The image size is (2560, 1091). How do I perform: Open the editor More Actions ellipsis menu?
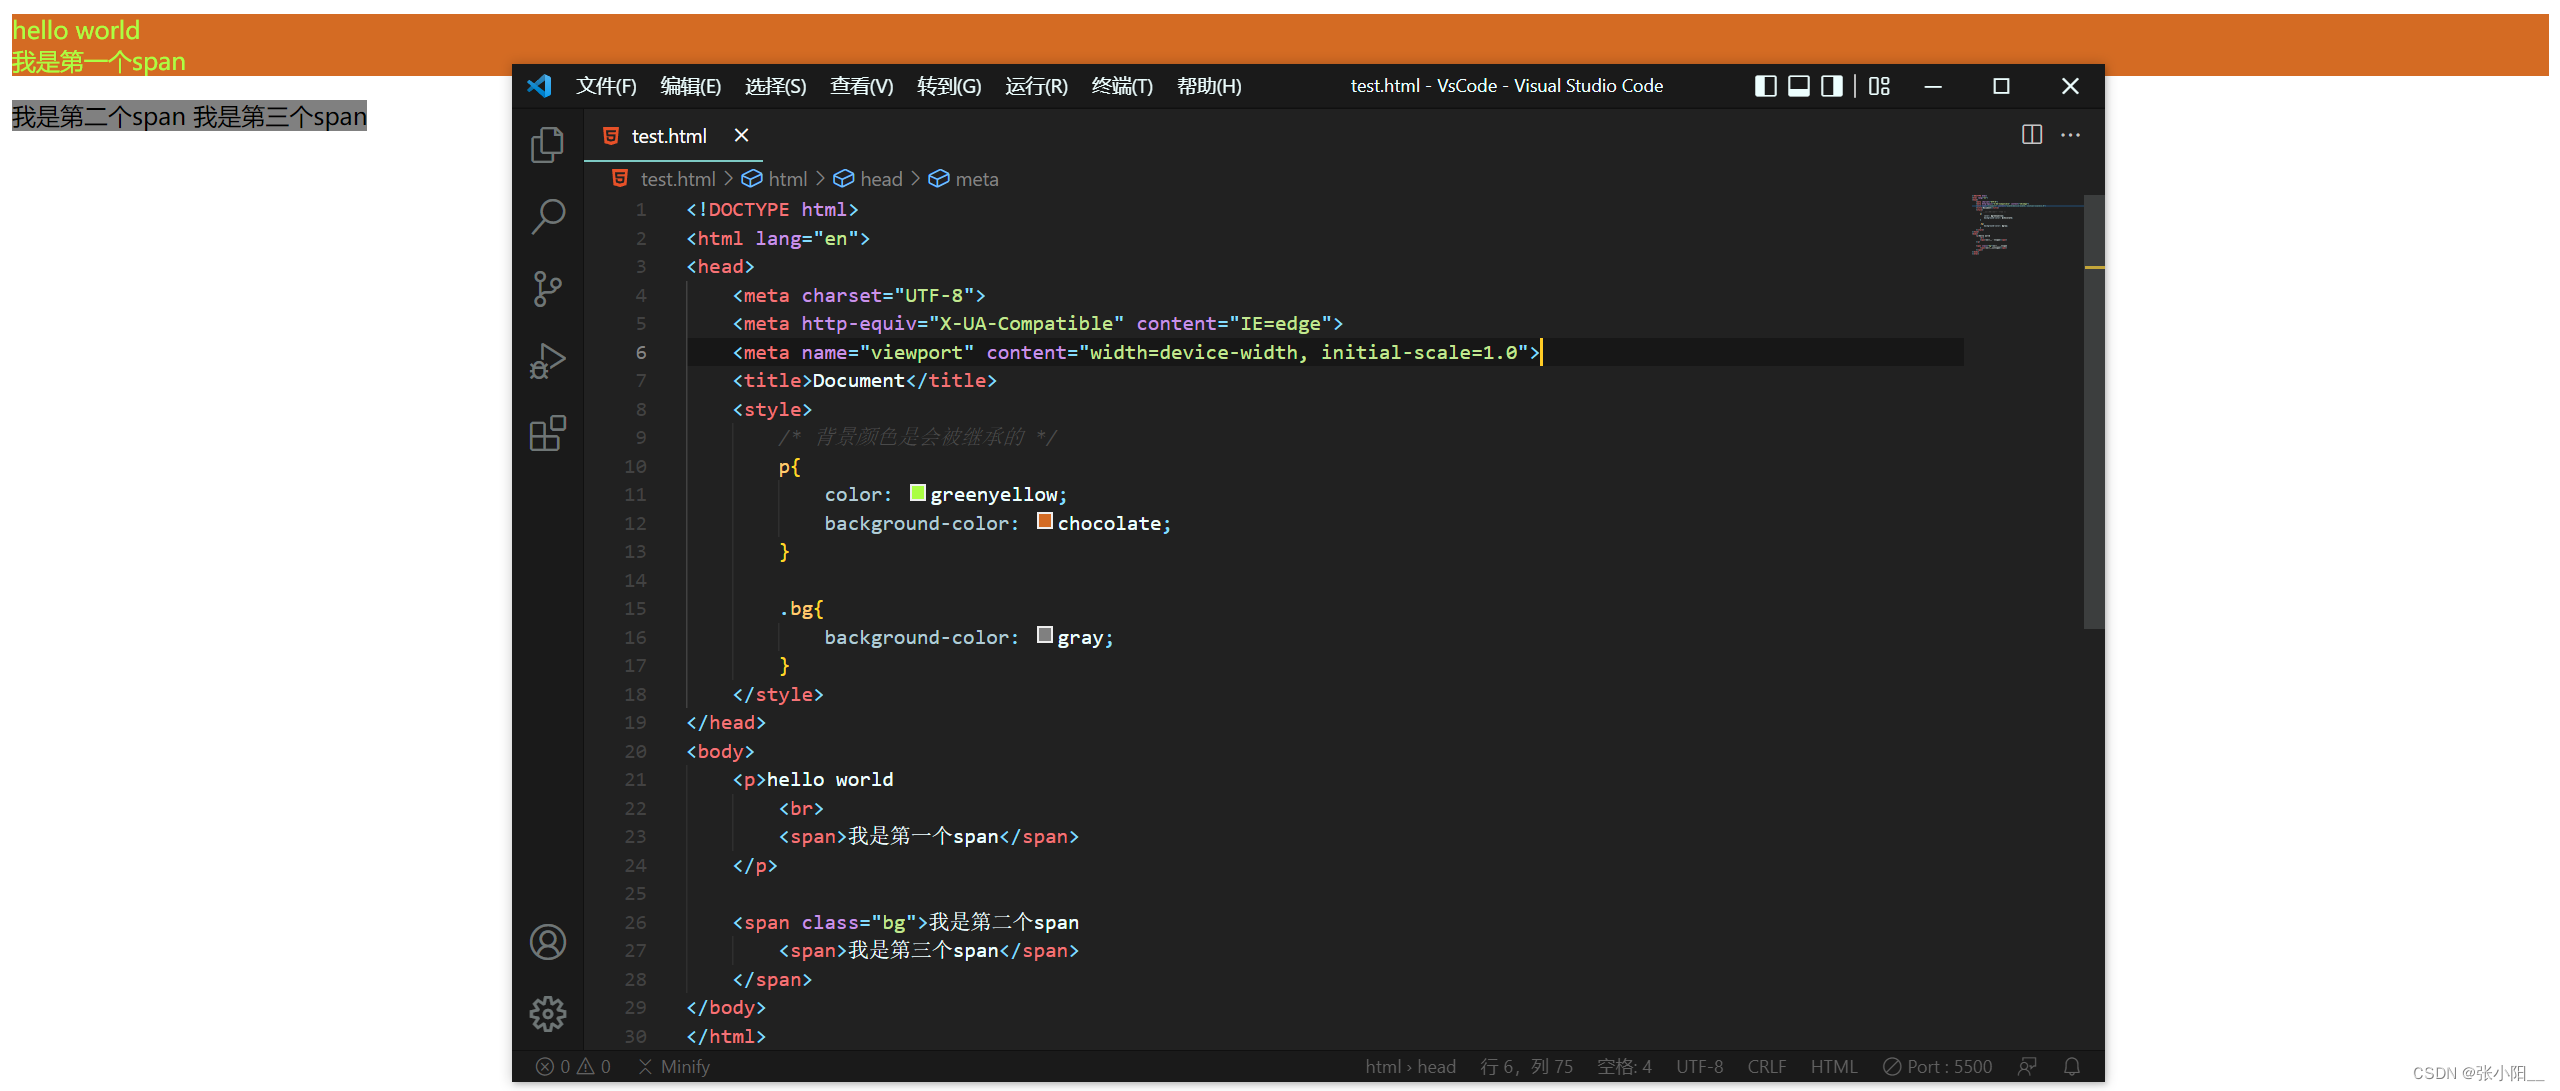click(2070, 135)
